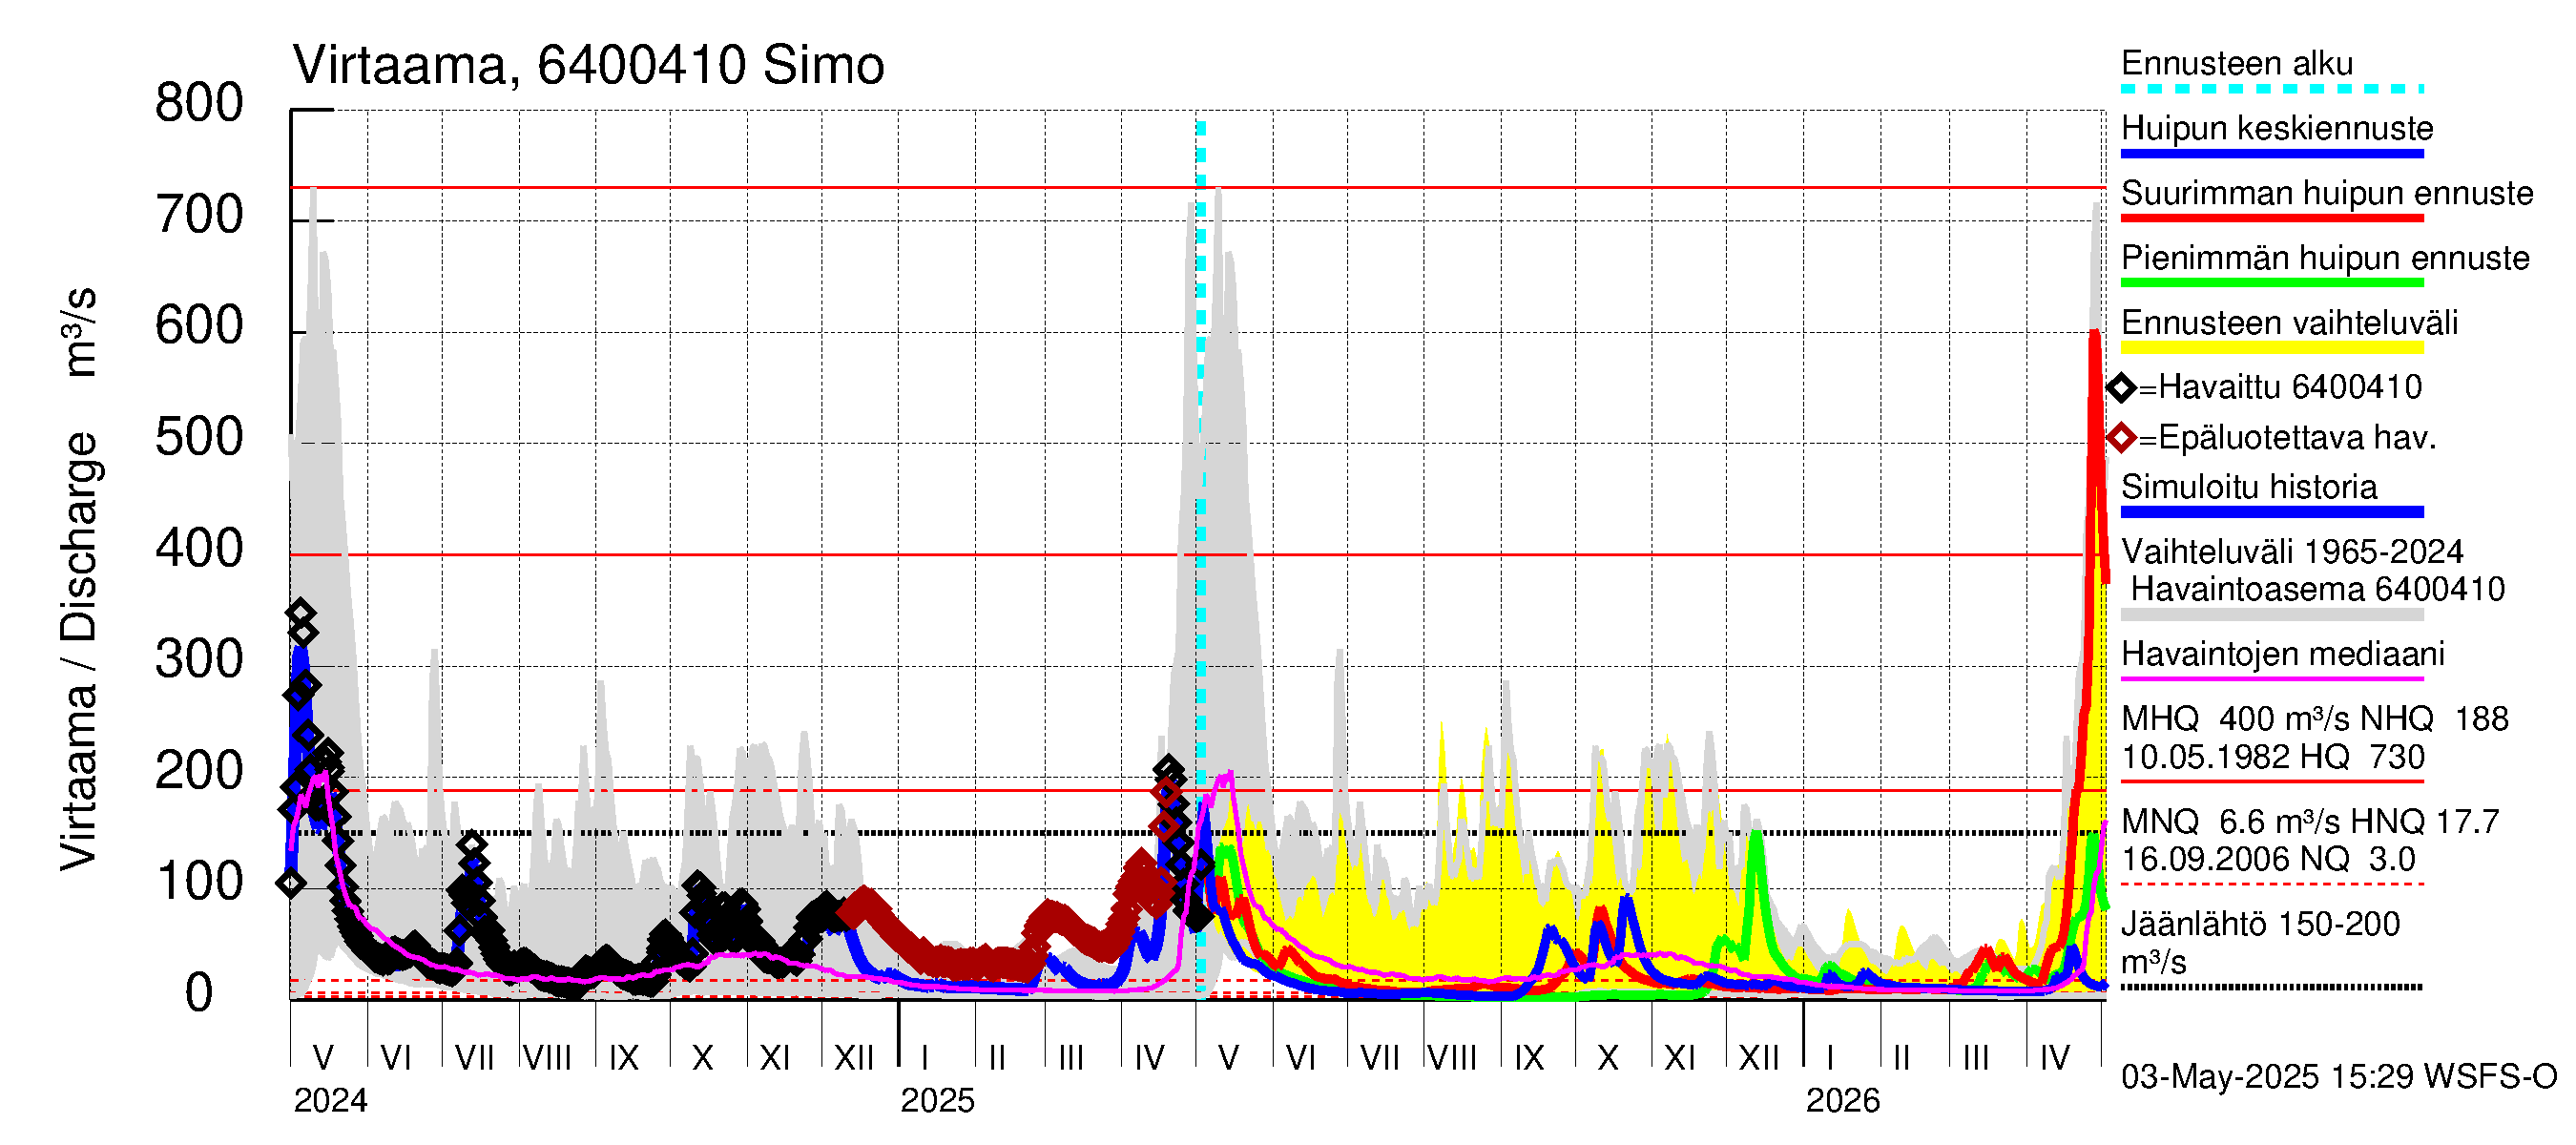Click the y-axis label '300'
This screenshot has width=2576, height=1145.
(199, 660)
